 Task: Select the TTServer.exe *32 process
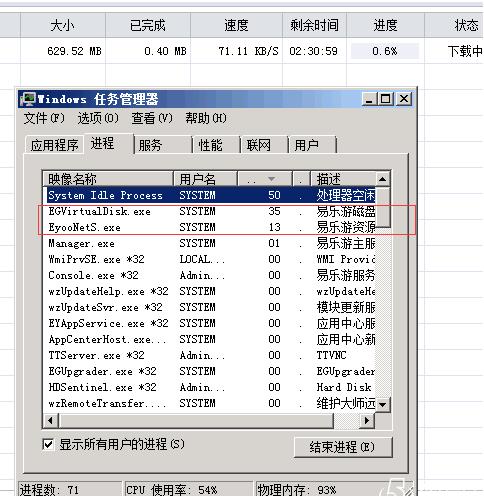click(210, 355)
